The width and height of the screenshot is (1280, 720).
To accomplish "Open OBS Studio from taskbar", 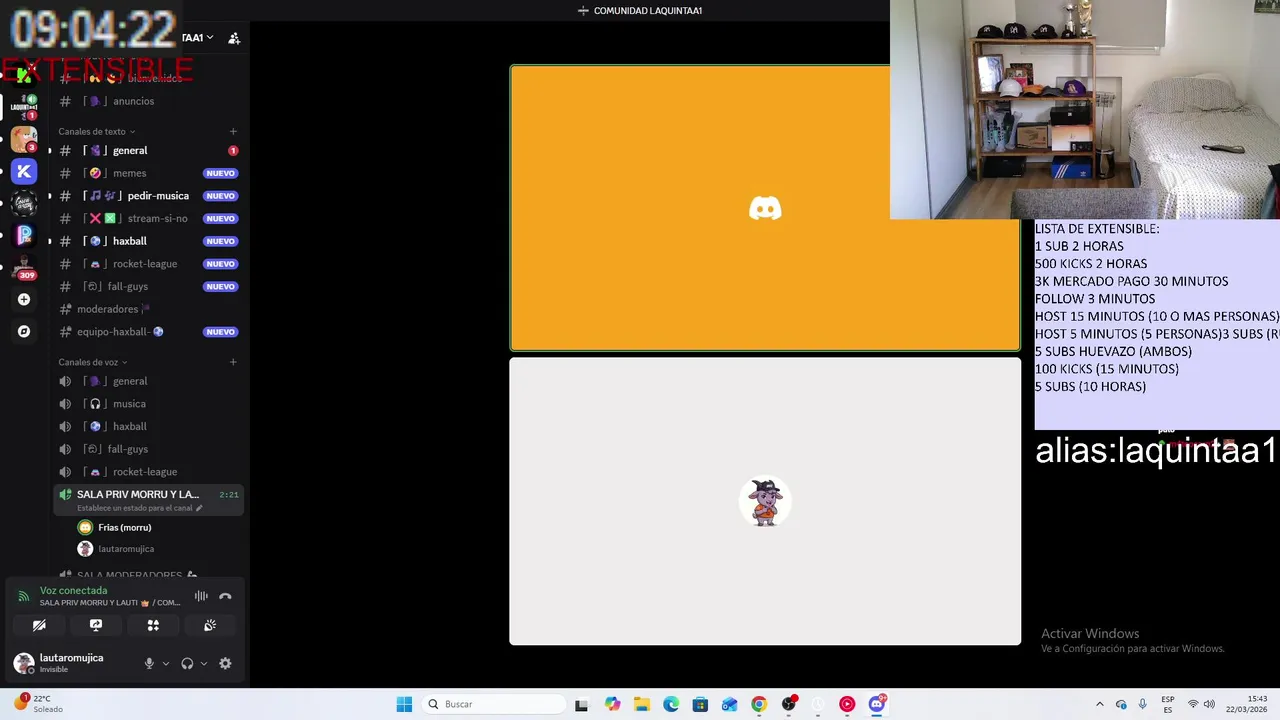I will click(789, 704).
